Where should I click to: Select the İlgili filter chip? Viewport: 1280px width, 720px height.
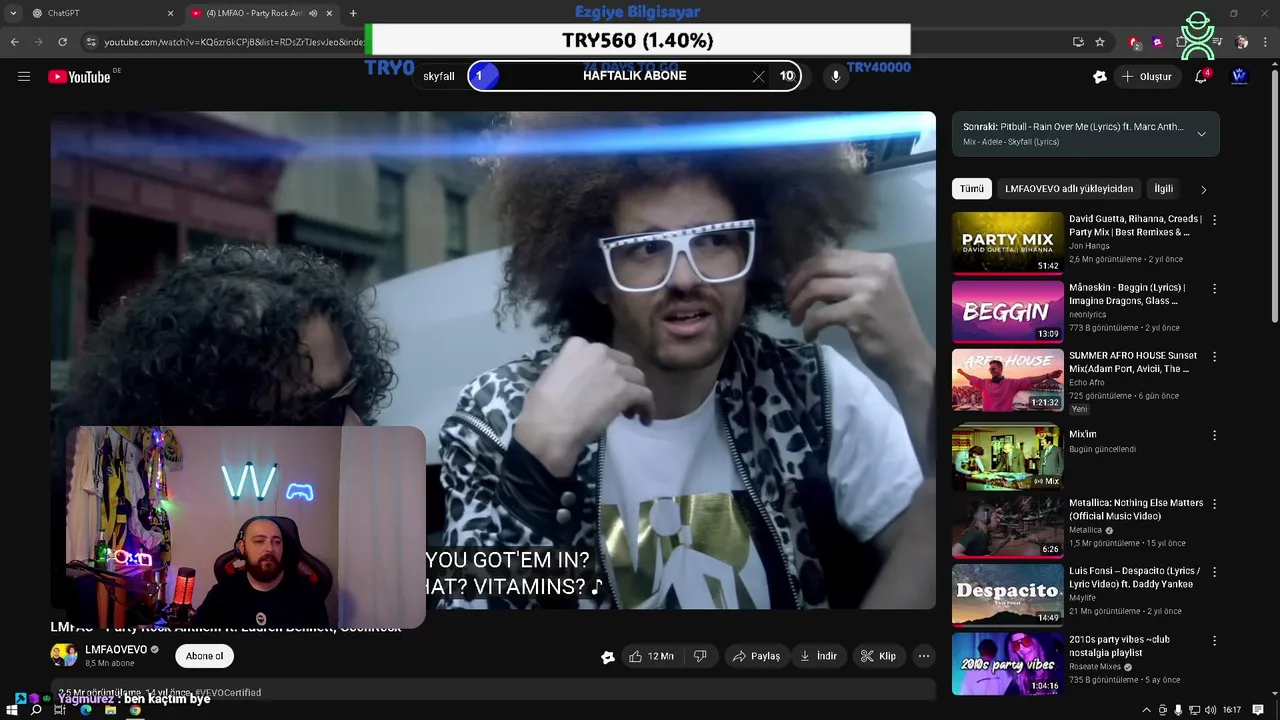click(1164, 189)
